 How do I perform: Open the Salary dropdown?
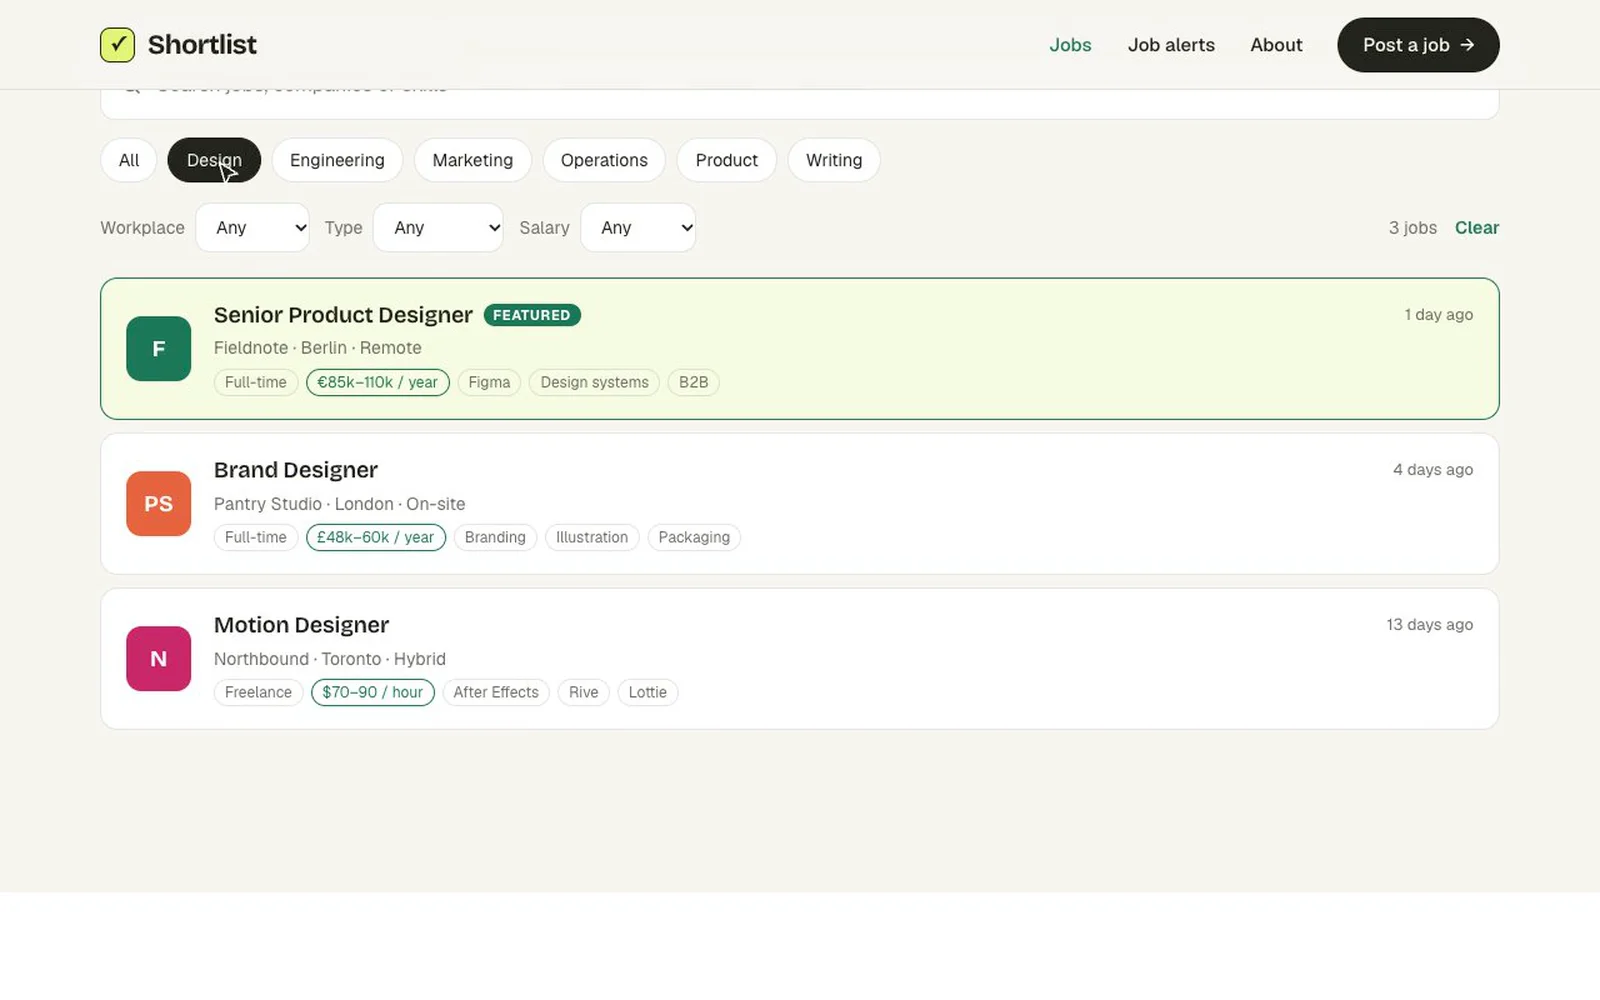pyautogui.click(x=638, y=228)
